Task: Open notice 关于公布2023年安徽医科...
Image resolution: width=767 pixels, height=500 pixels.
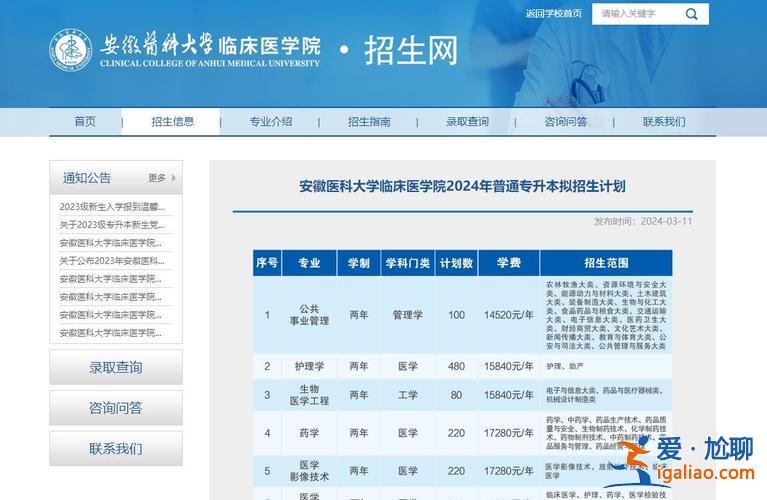Action: (x=112, y=261)
